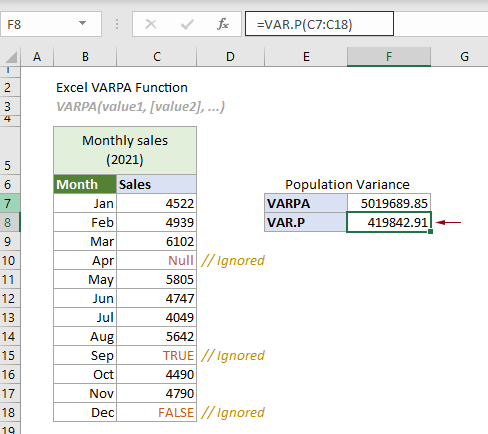Cancel the formula entry with the X icon

tap(151, 24)
